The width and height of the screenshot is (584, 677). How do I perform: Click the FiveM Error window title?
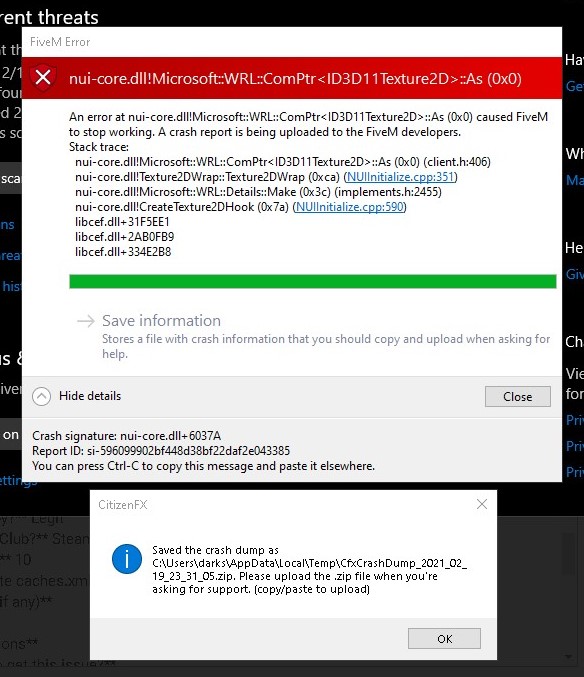(60, 42)
